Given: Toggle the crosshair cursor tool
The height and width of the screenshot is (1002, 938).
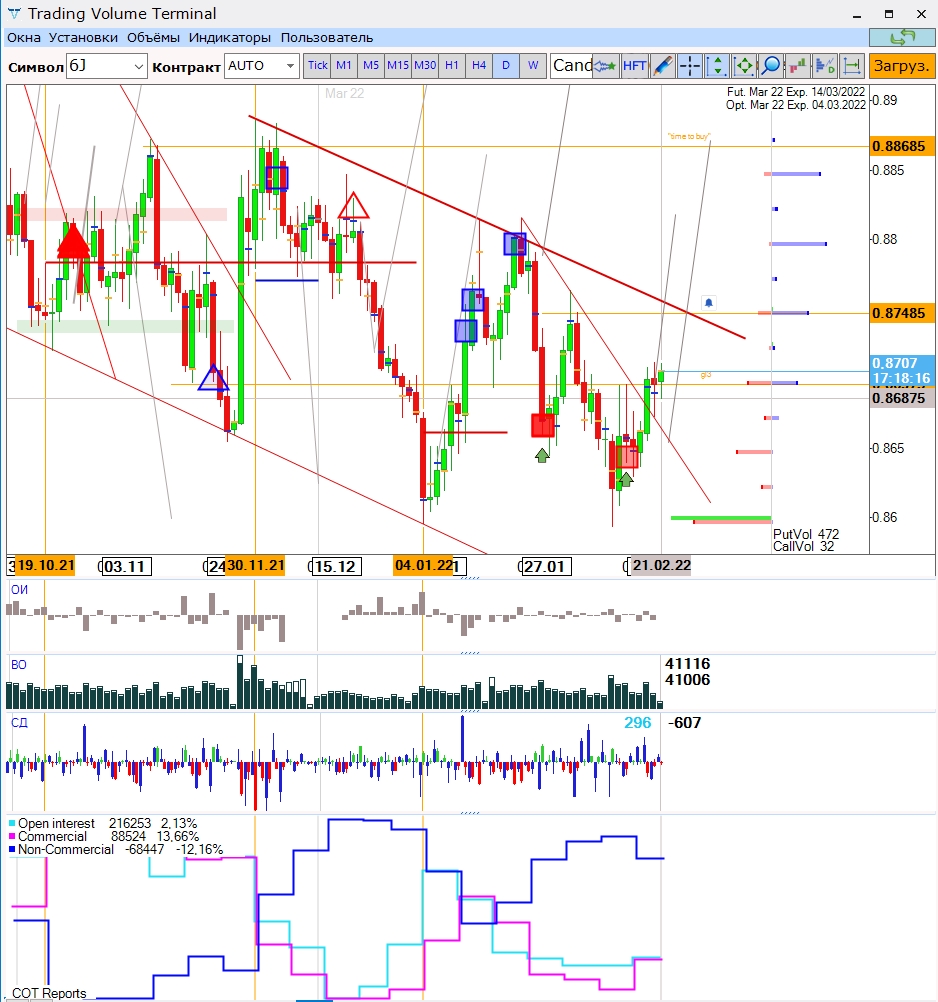Looking at the screenshot, I should (690, 66).
